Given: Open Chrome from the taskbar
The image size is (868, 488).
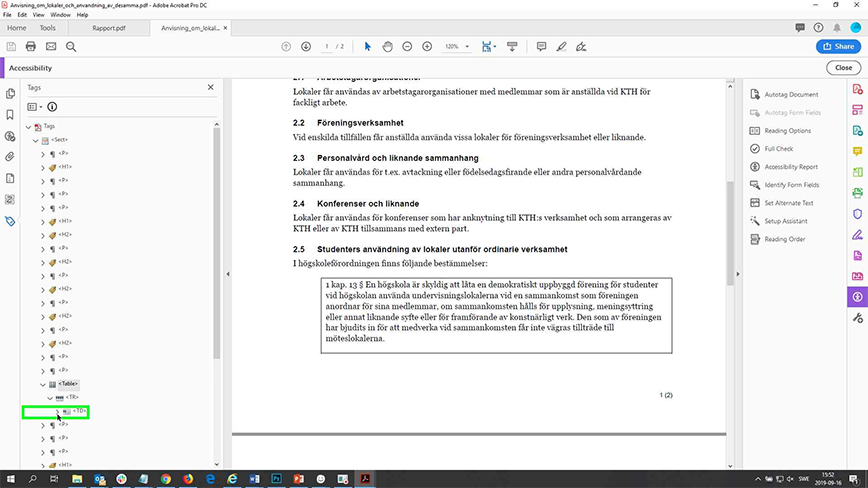Looking at the screenshot, I should tap(166, 479).
